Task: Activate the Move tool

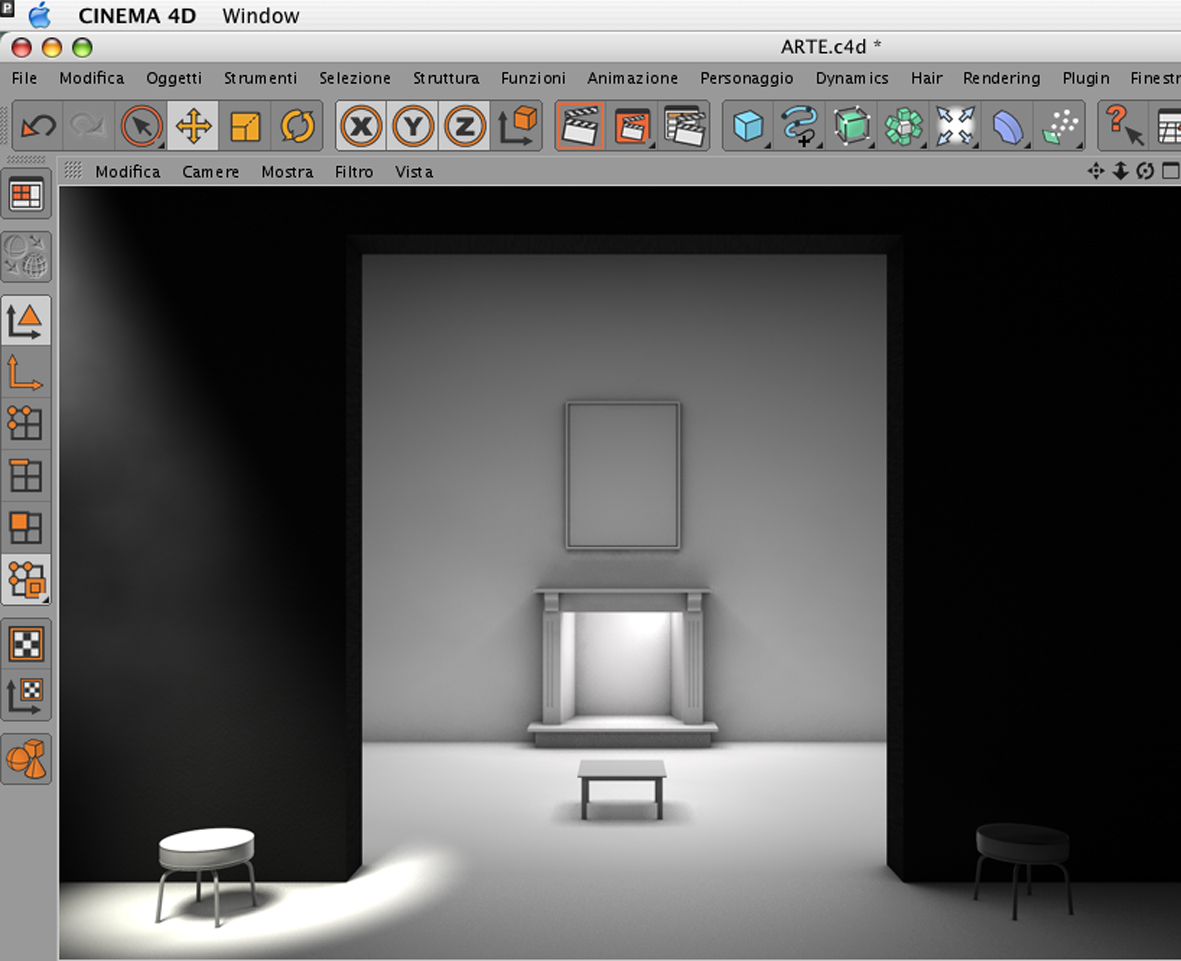Action: click(194, 126)
